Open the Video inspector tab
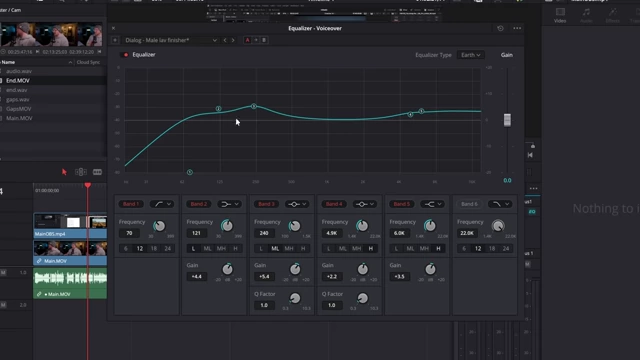The width and height of the screenshot is (640, 360). coord(560,16)
